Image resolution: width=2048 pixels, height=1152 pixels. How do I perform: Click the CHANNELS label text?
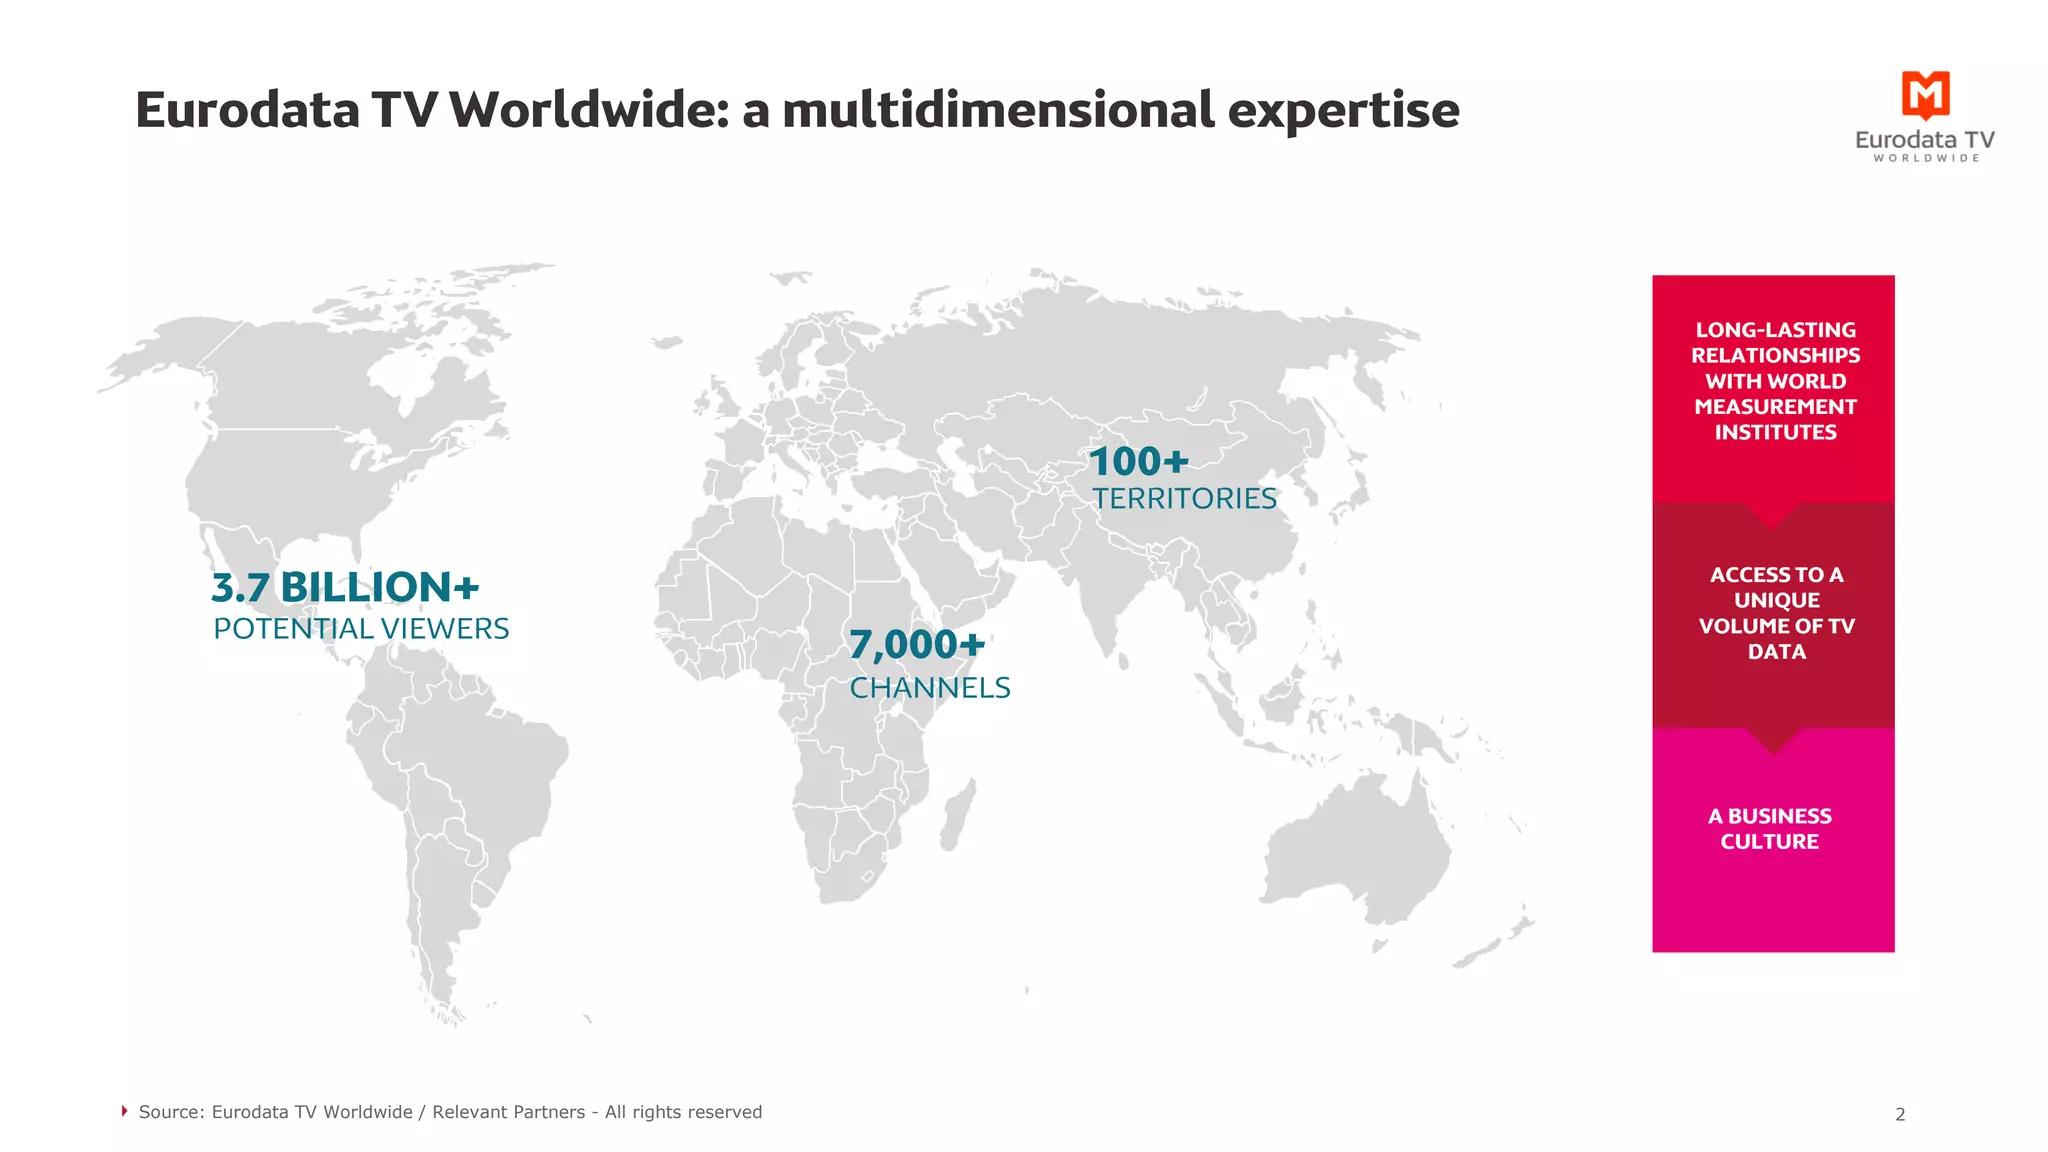[930, 688]
